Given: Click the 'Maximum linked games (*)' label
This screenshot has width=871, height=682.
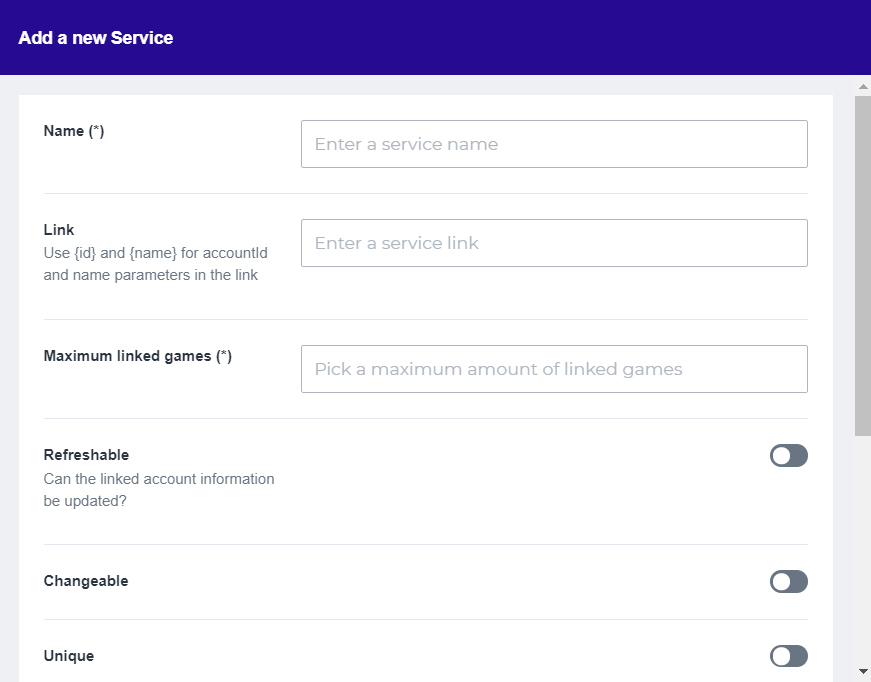Looking at the screenshot, I should pos(138,356).
